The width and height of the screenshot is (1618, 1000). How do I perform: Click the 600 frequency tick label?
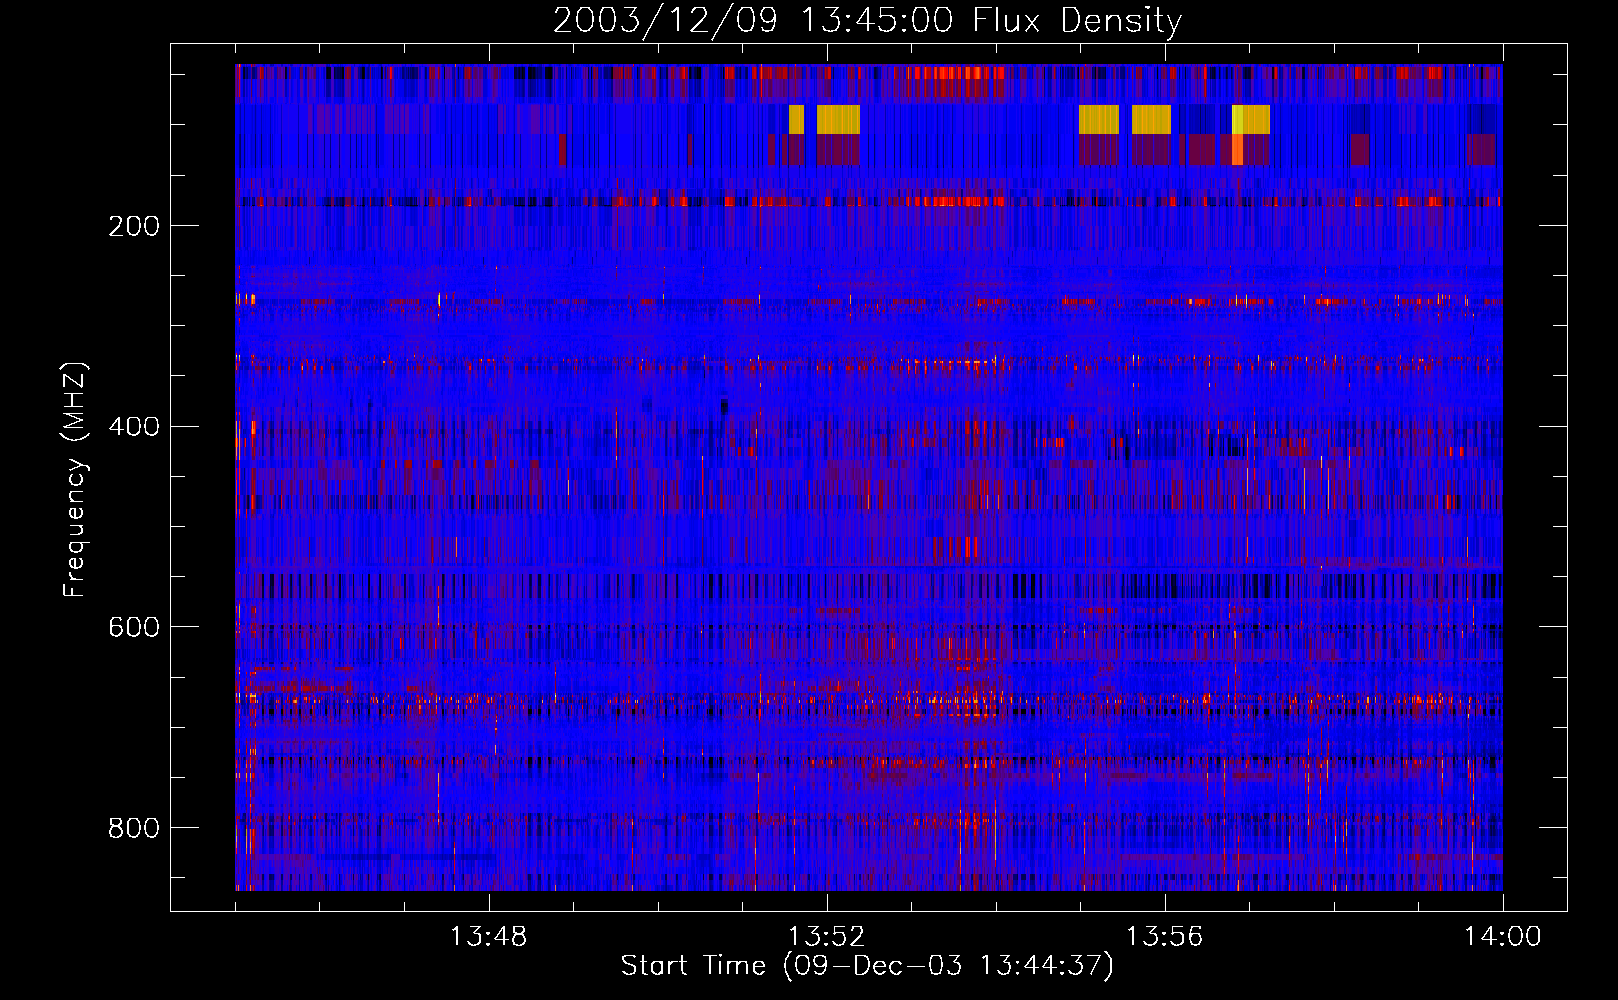[134, 627]
